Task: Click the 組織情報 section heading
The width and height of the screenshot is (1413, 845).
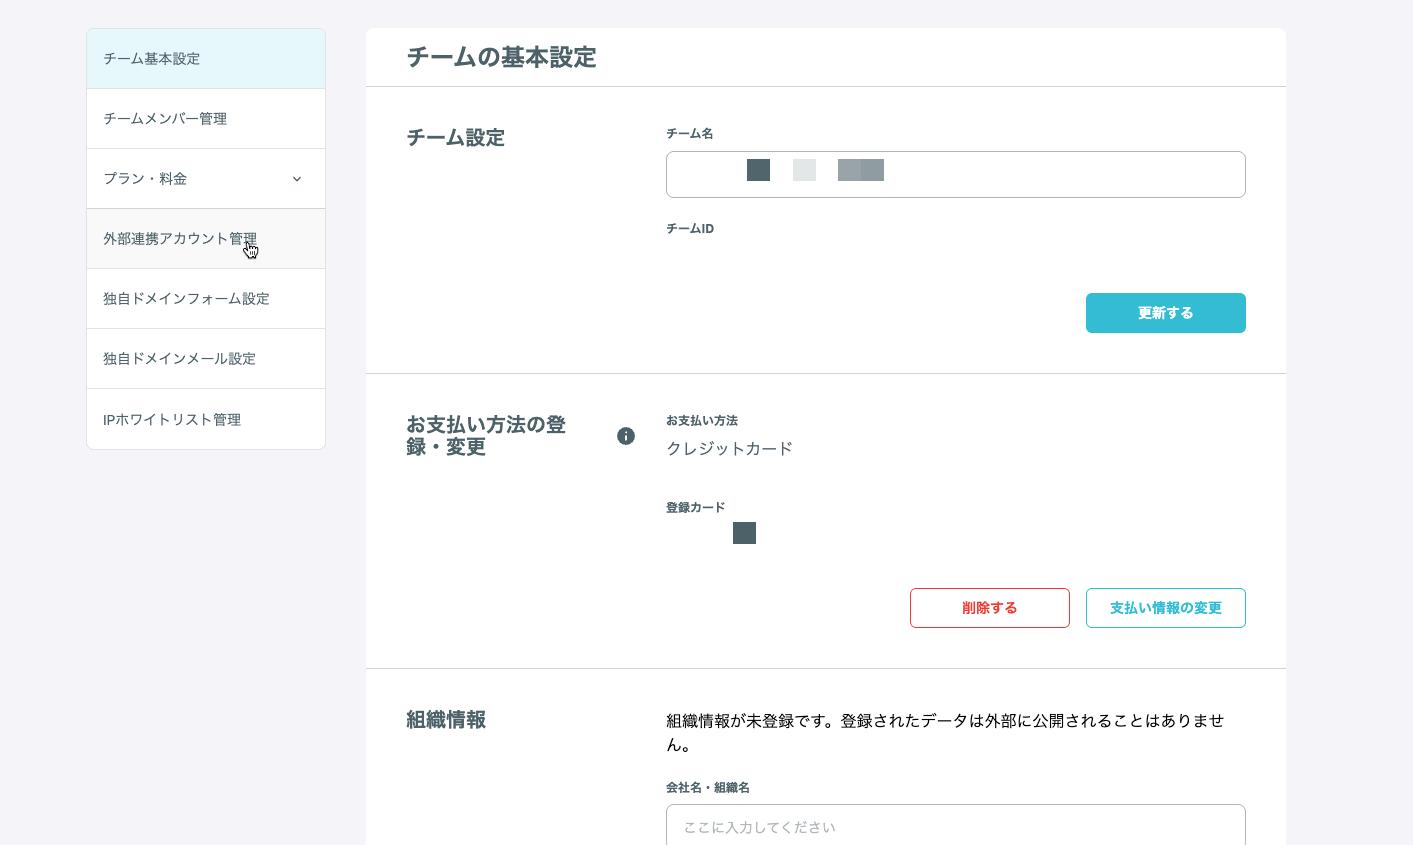Action: tap(446, 720)
